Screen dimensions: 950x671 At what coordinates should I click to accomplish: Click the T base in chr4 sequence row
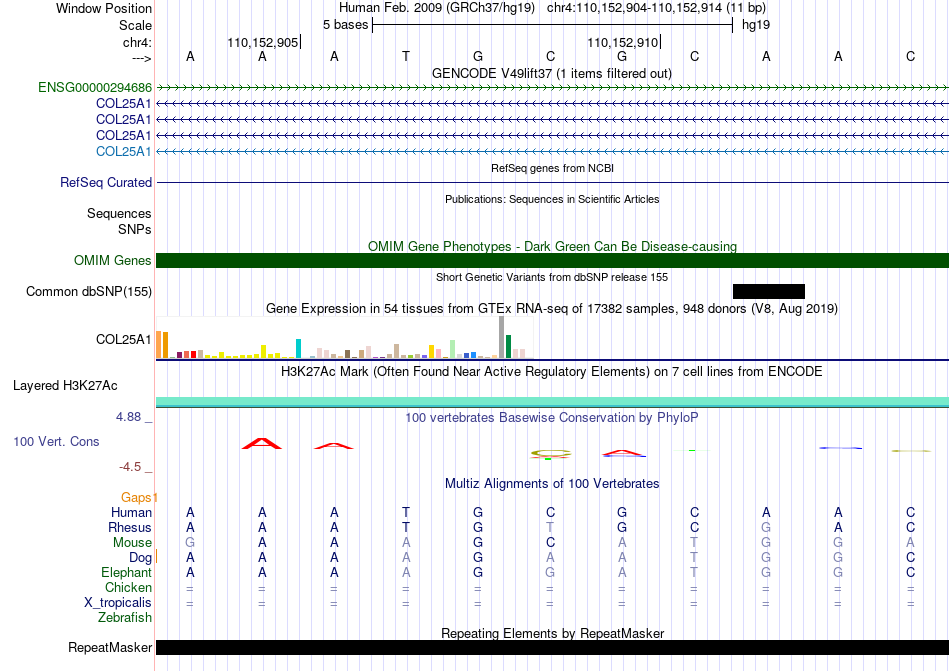[406, 56]
